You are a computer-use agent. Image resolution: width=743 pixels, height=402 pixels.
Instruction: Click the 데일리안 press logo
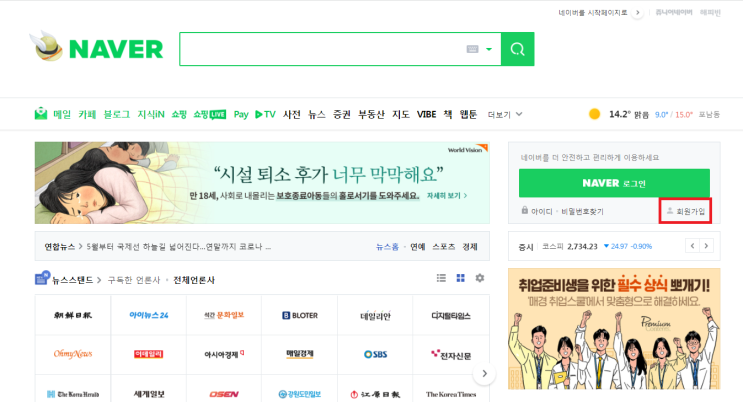click(x=375, y=316)
